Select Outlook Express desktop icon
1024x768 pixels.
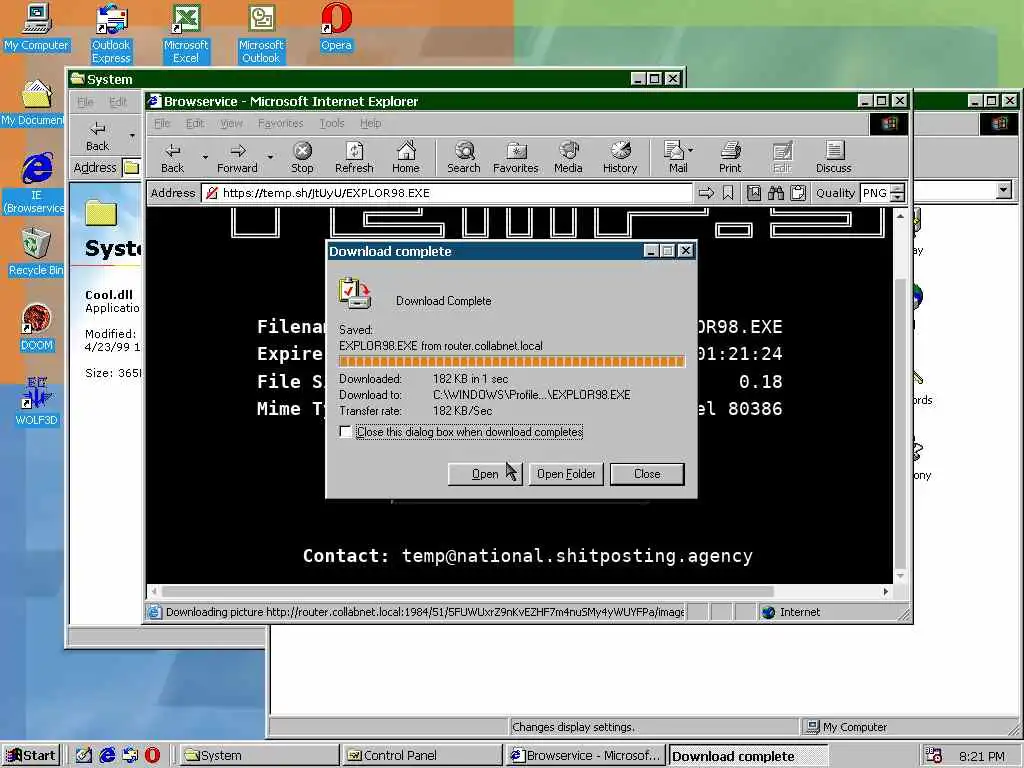click(x=111, y=34)
